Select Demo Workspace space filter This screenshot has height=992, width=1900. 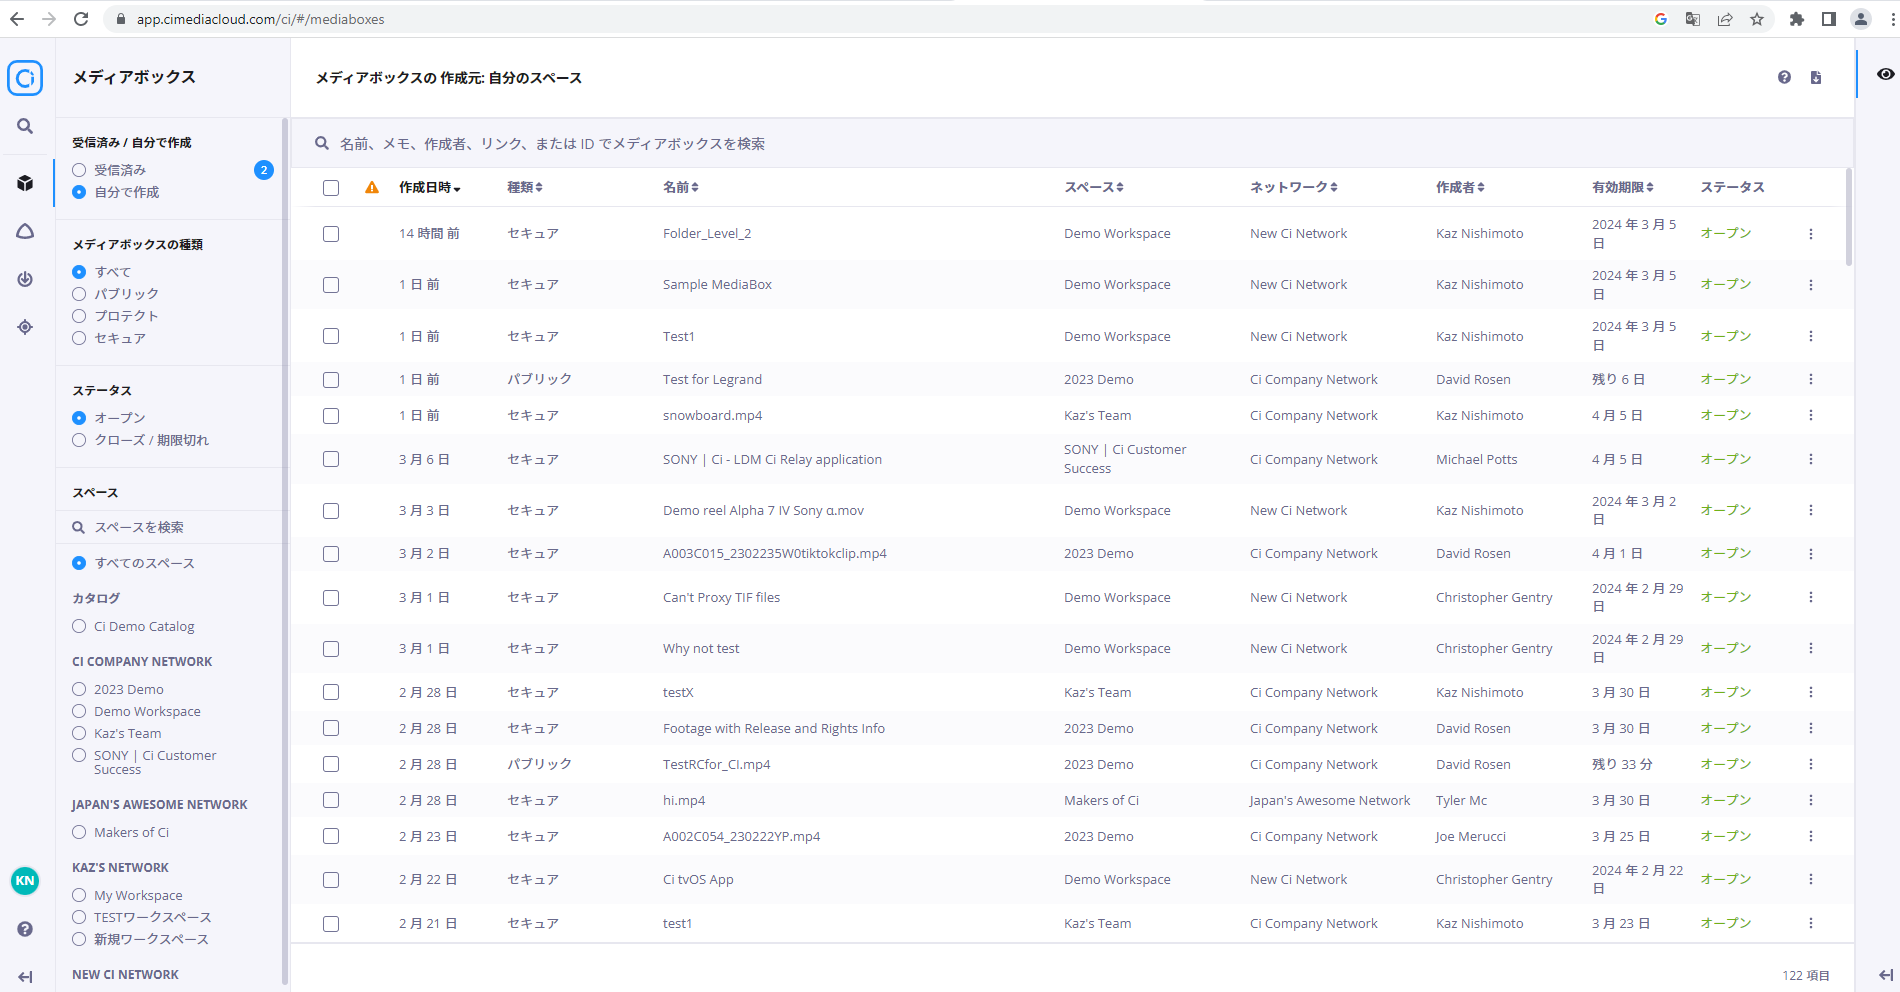(79, 711)
